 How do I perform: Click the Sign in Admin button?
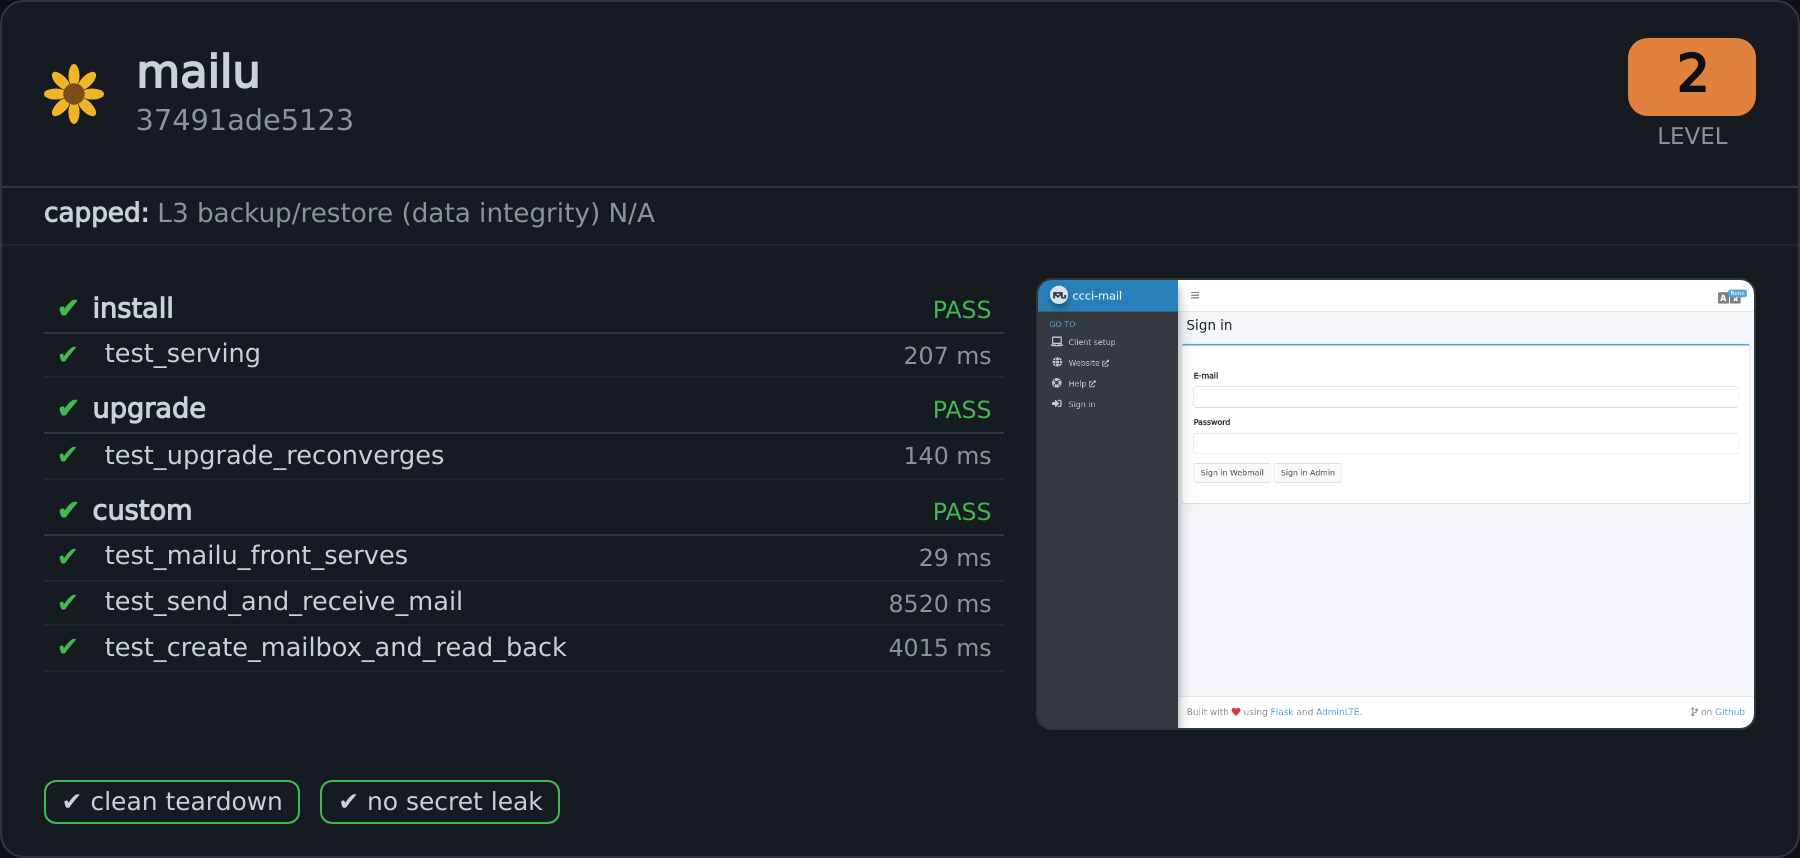(1308, 473)
